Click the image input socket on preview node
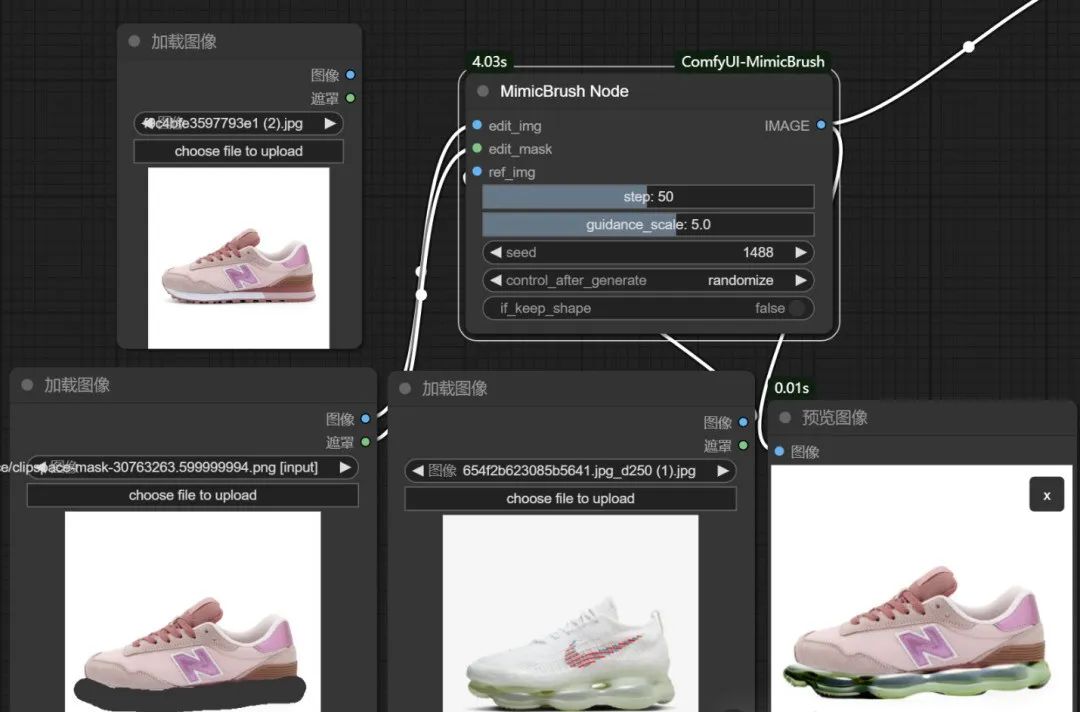 (779, 451)
